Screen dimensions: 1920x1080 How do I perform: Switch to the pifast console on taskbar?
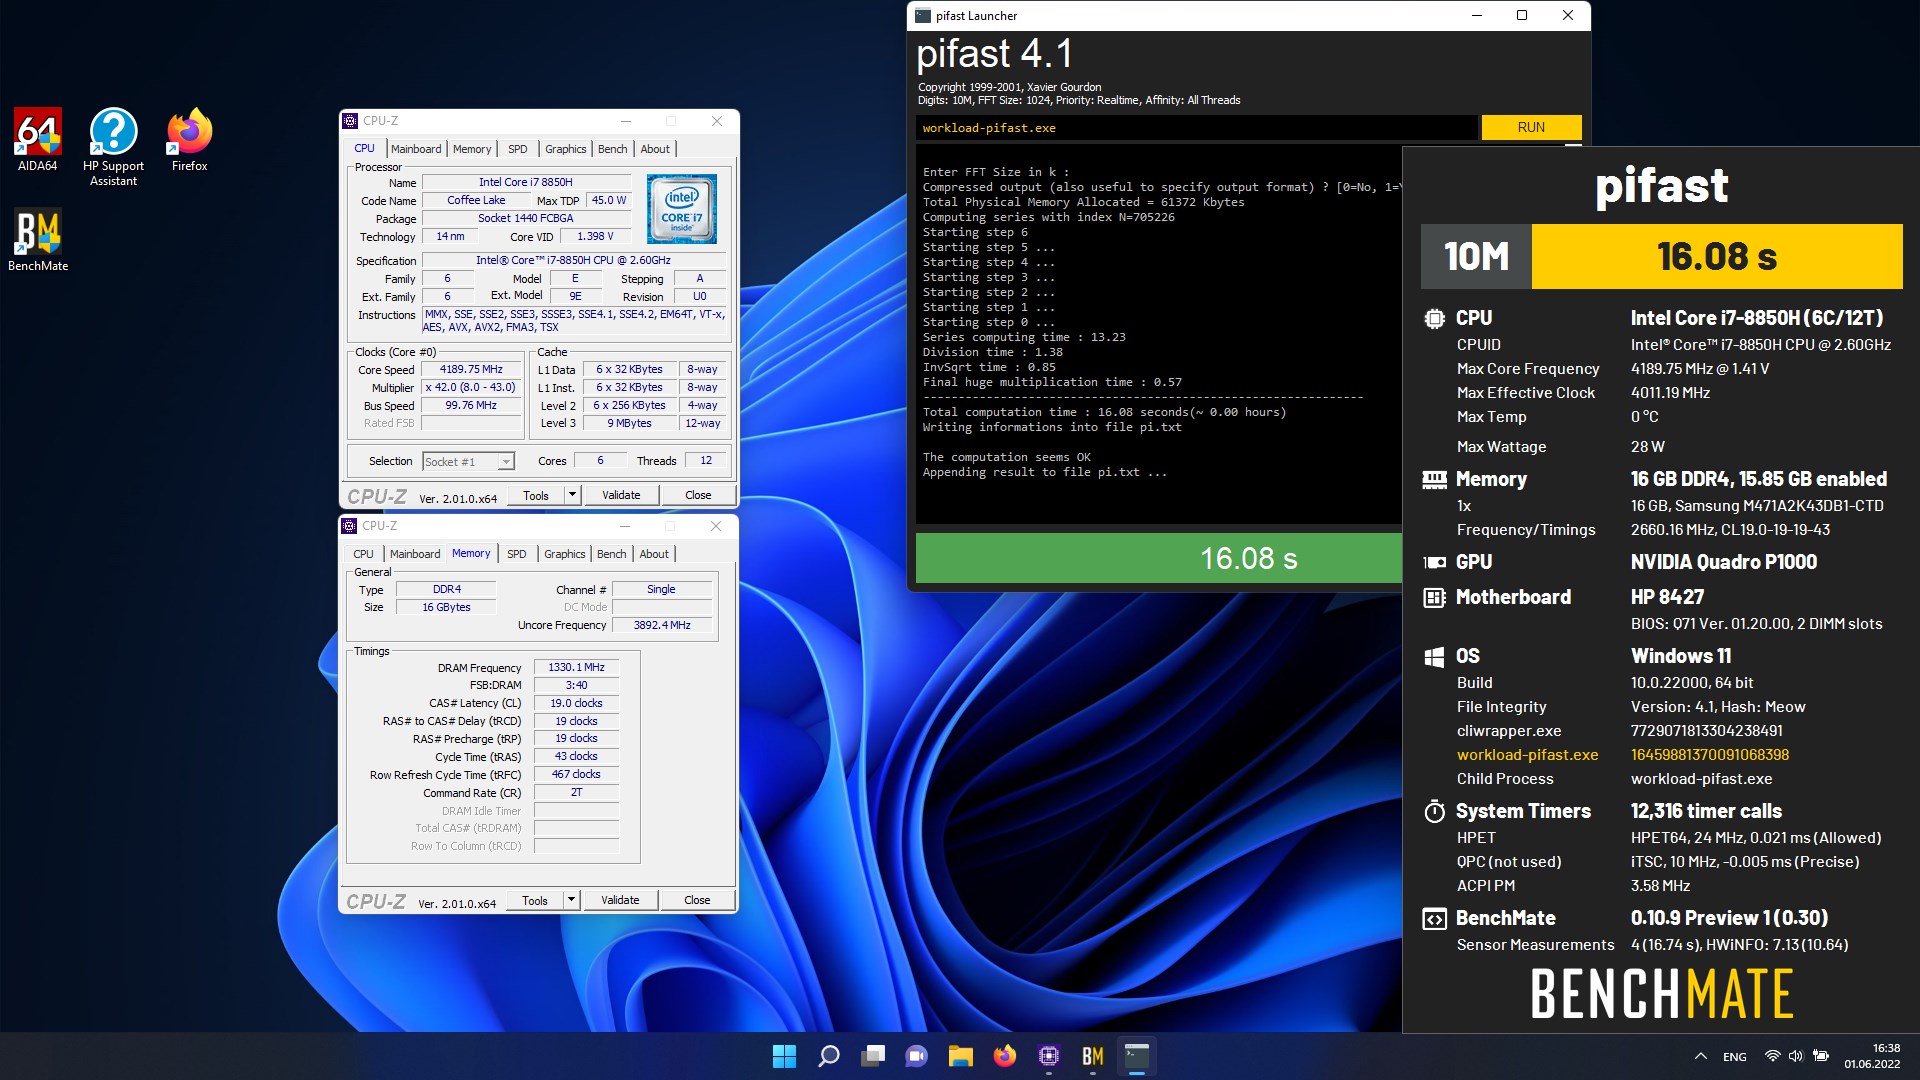[1137, 1056]
